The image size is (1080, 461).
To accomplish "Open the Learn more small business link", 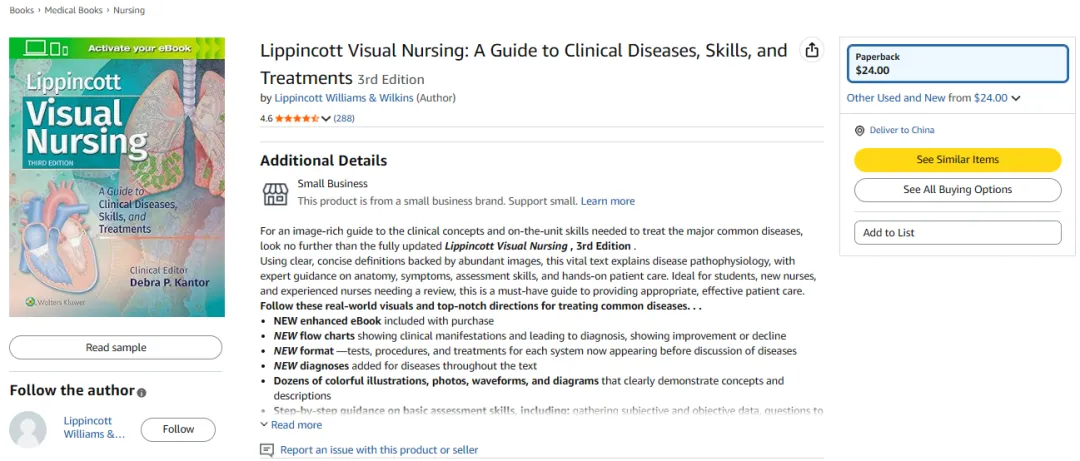I will (607, 201).
